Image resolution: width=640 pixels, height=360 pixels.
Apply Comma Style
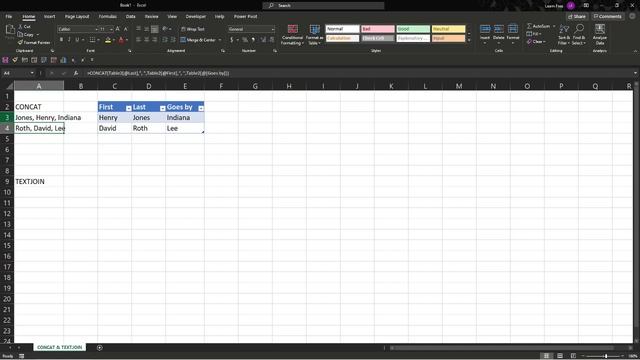coord(253,40)
